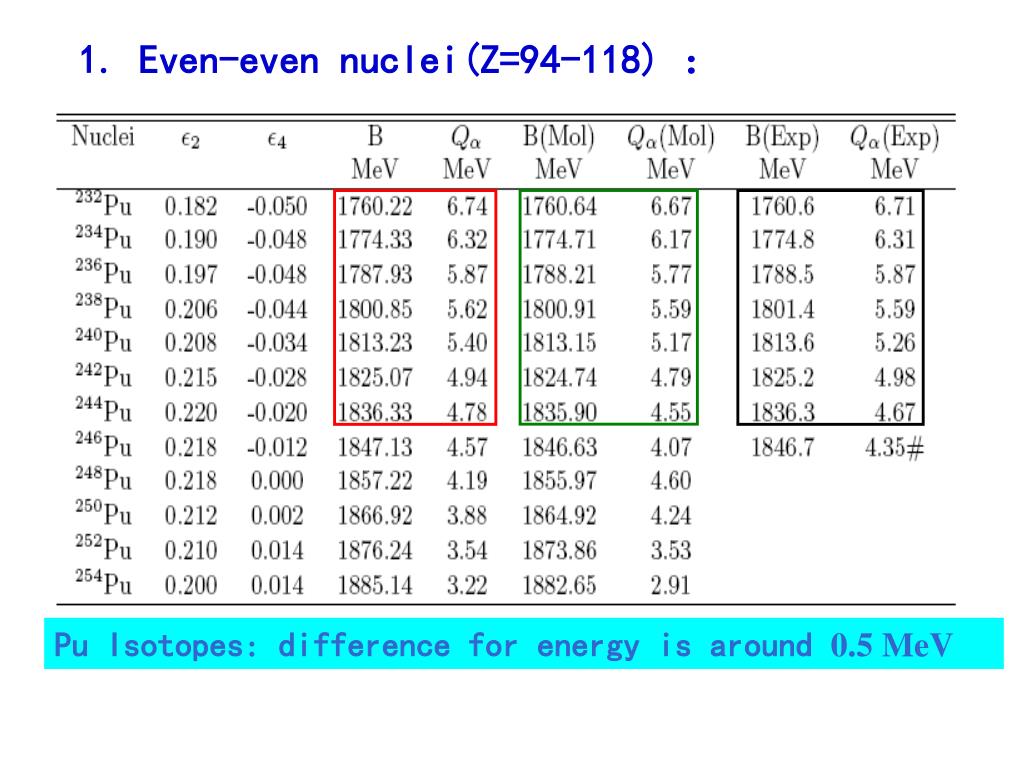Click the 'B(Exp)' column header
1024x768 pixels.
(x=782, y=137)
